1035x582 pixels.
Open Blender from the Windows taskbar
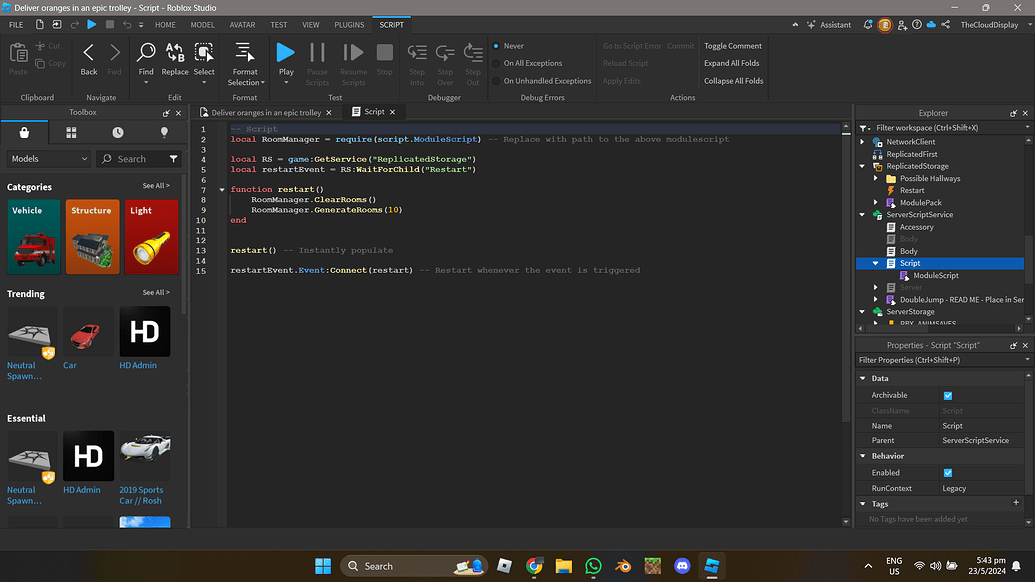click(x=623, y=566)
